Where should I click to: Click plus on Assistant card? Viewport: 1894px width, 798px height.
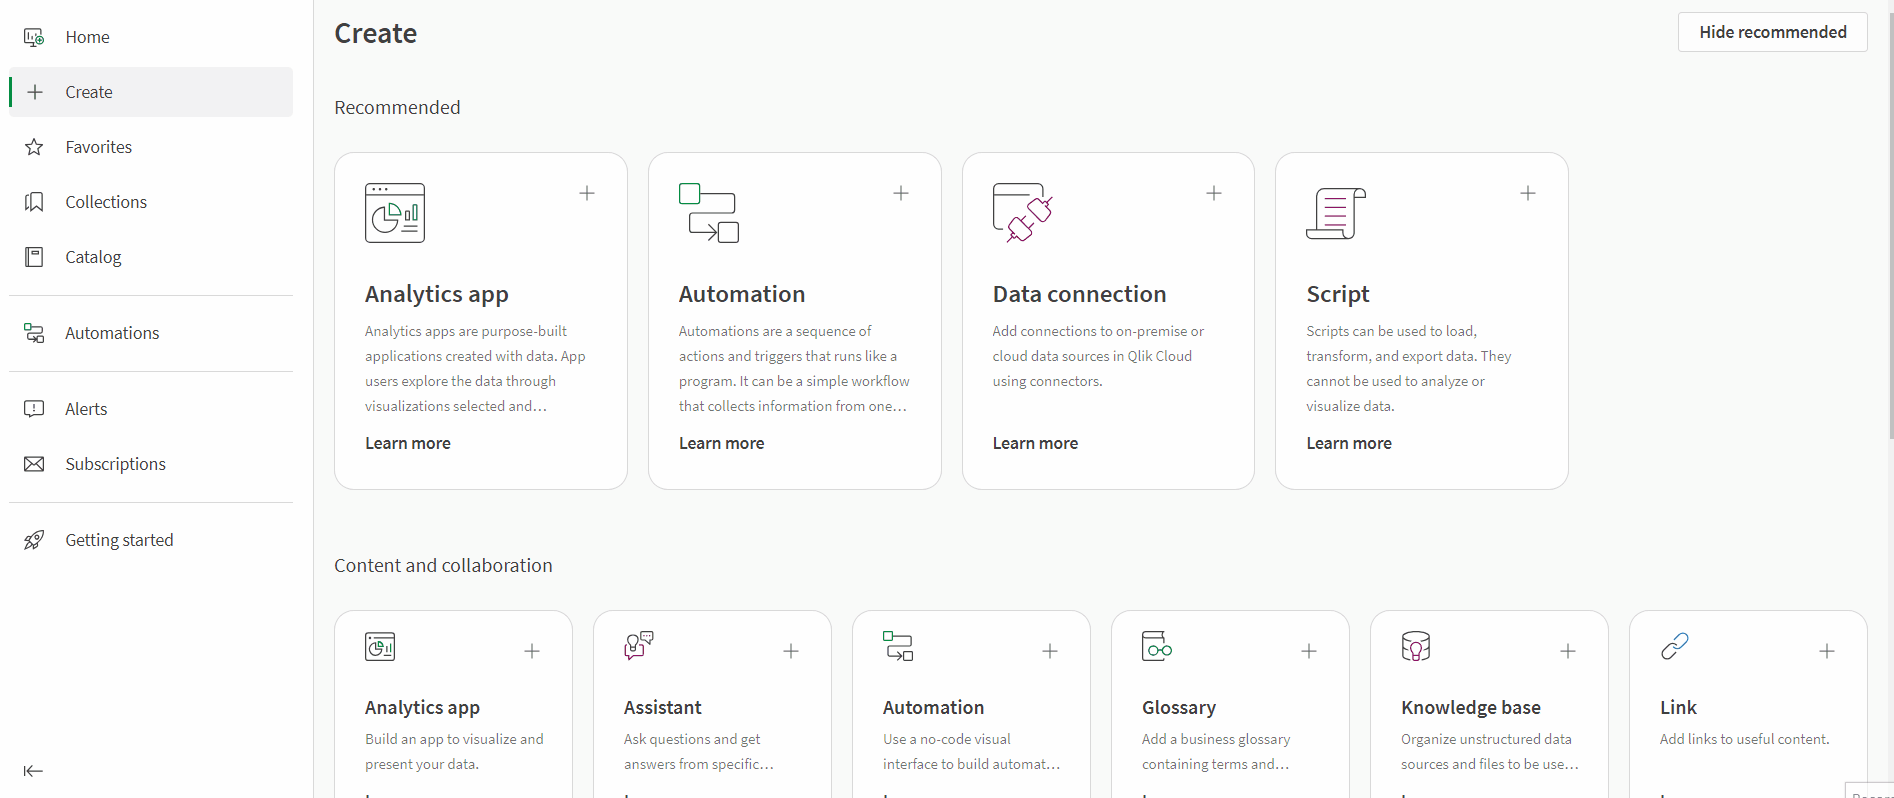pos(791,651)
